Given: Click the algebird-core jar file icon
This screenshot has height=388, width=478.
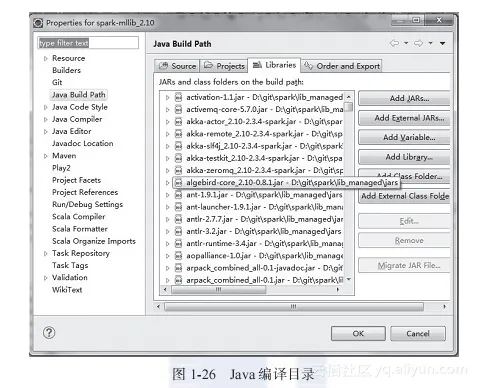Looking at the screenshot, I should click(x=179, y=183).
